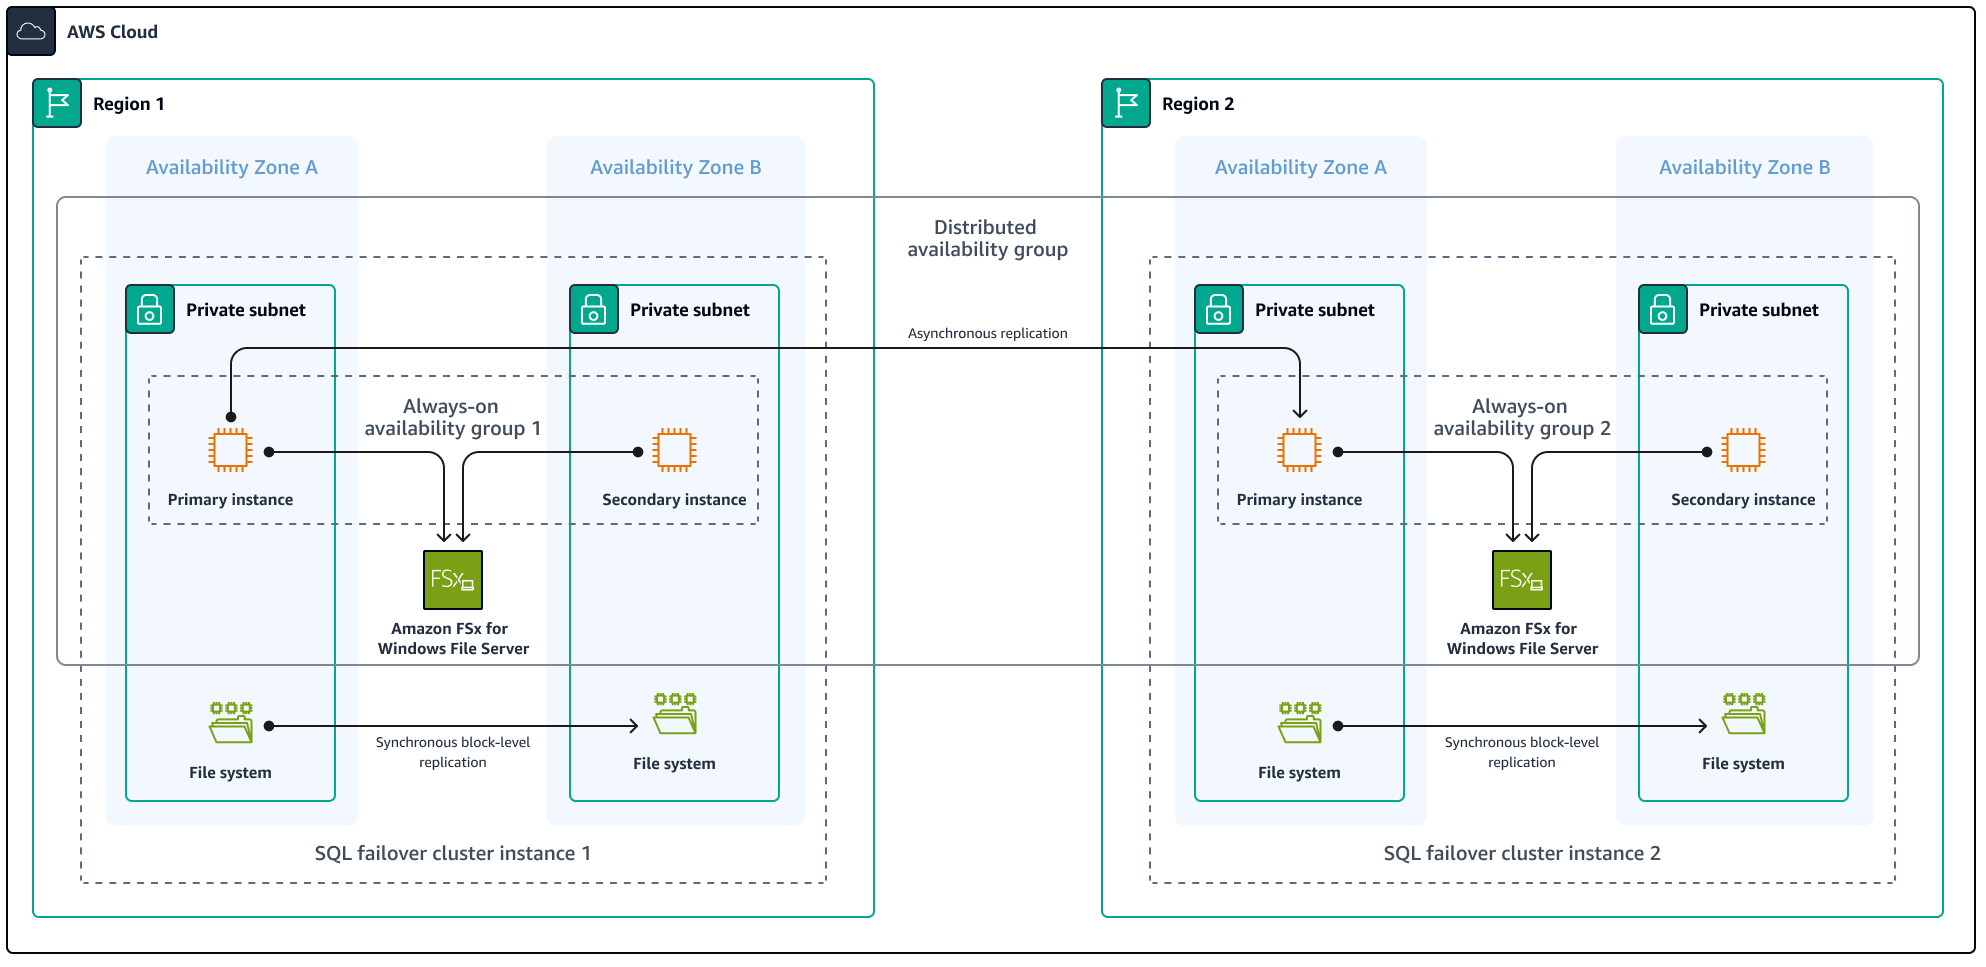Image resolution: width=1986 pixels, height=967 pixels.
Task: Select the Availability Zone A header in Region 1
Action: [231, 167]
